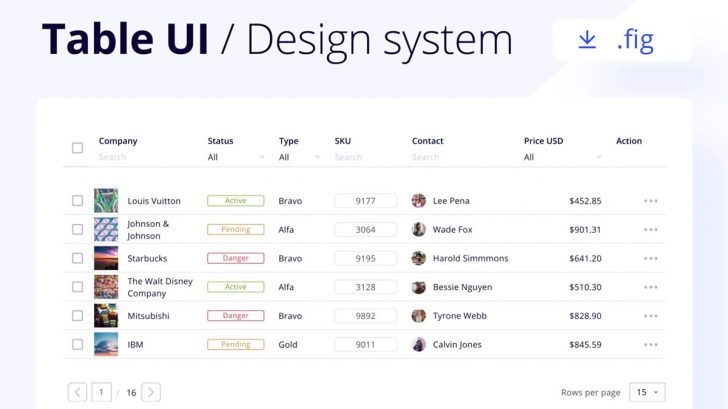Open action menu for Johnson & Johnson row

(x=650, y=230)
